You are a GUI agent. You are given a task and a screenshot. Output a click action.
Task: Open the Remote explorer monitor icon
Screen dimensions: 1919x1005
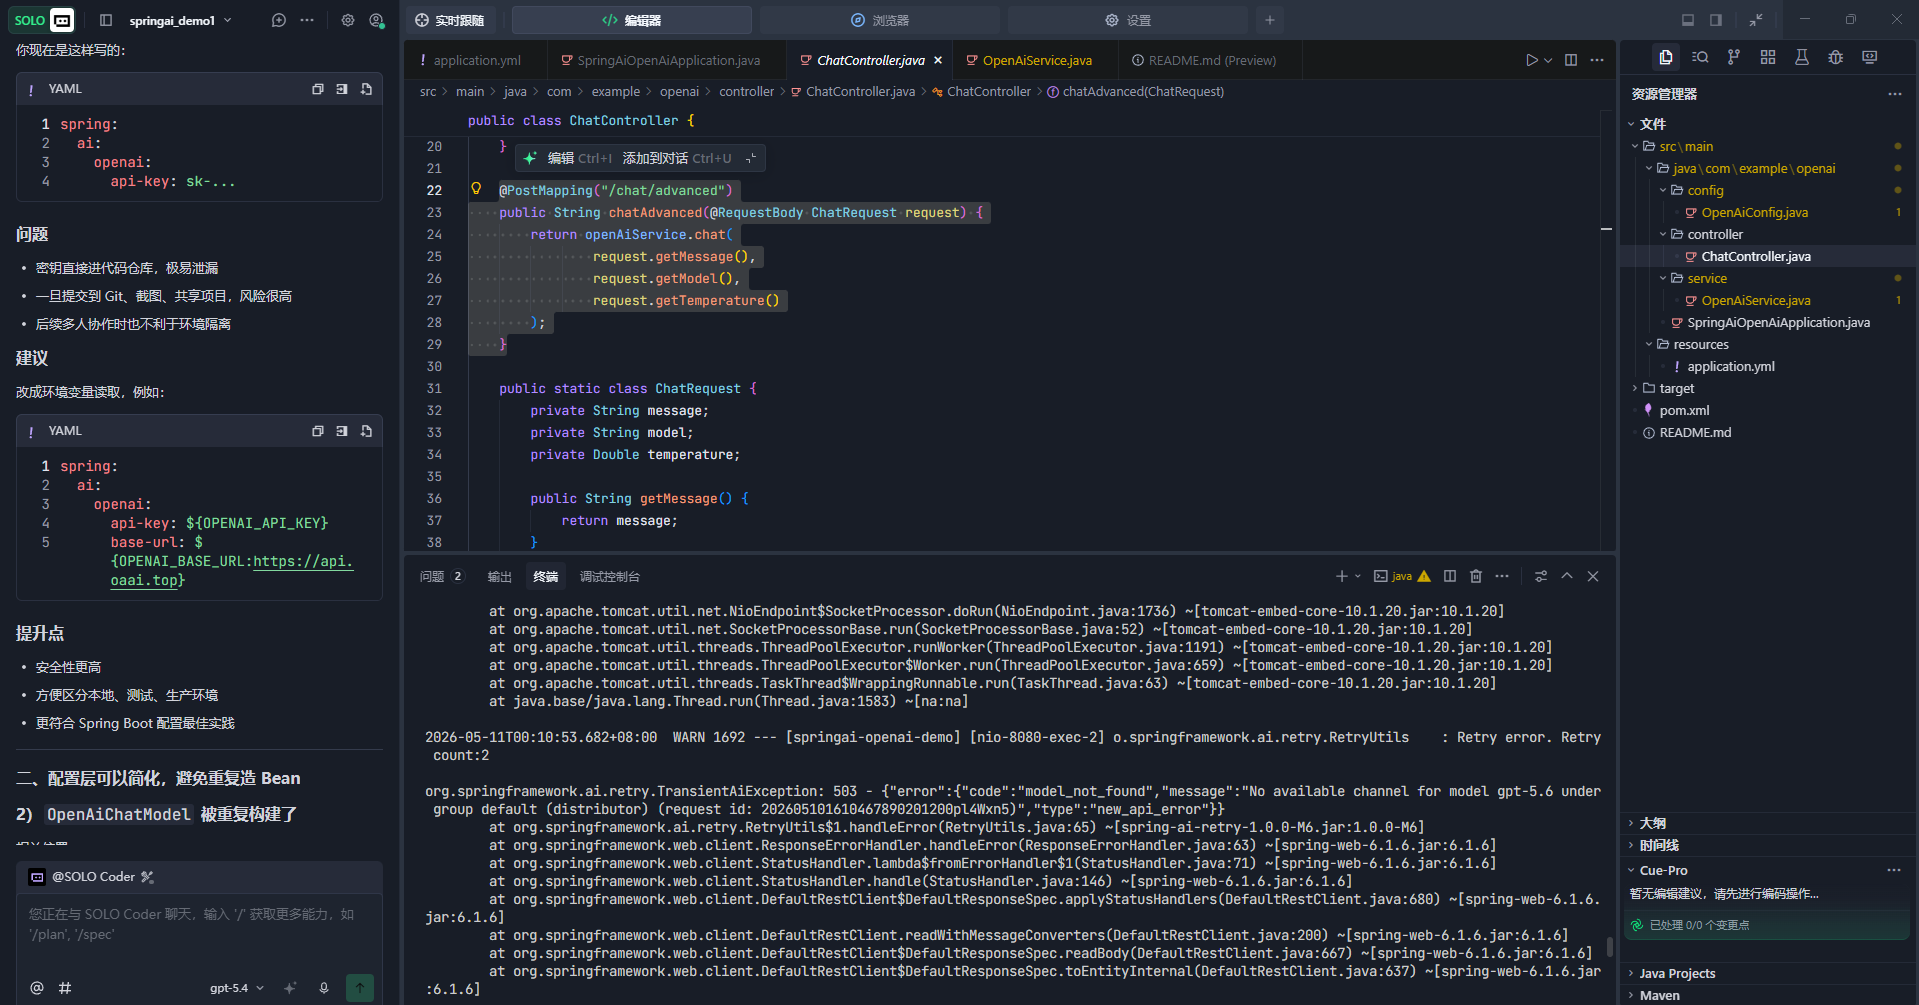1870,58
